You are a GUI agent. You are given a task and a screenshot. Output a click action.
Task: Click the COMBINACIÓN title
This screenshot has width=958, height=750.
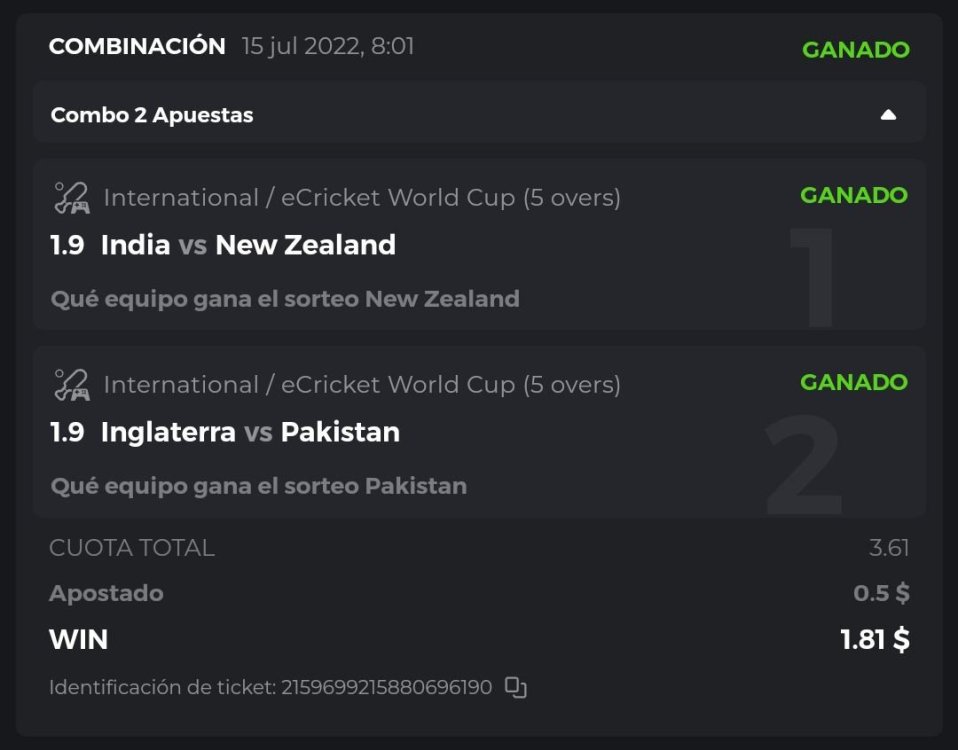coord(137,46)
